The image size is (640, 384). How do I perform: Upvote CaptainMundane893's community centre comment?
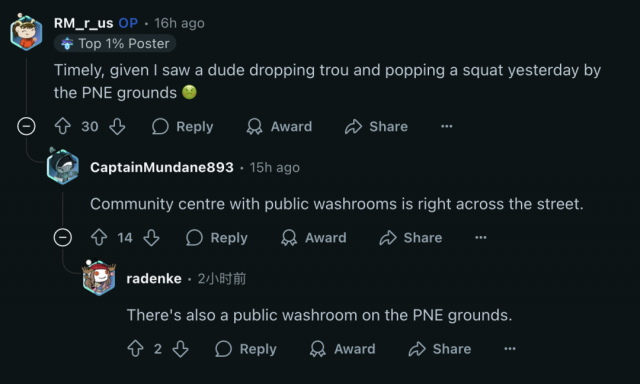tap(99, 238)
